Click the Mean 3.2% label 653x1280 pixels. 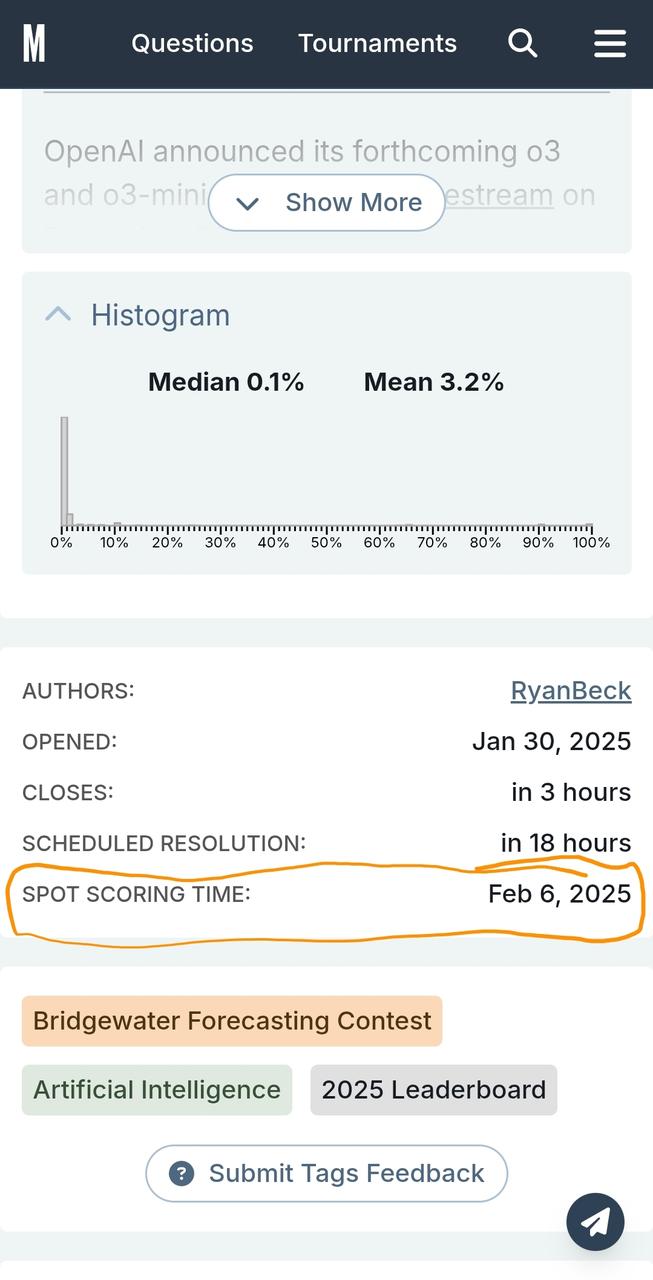[434, 382]
